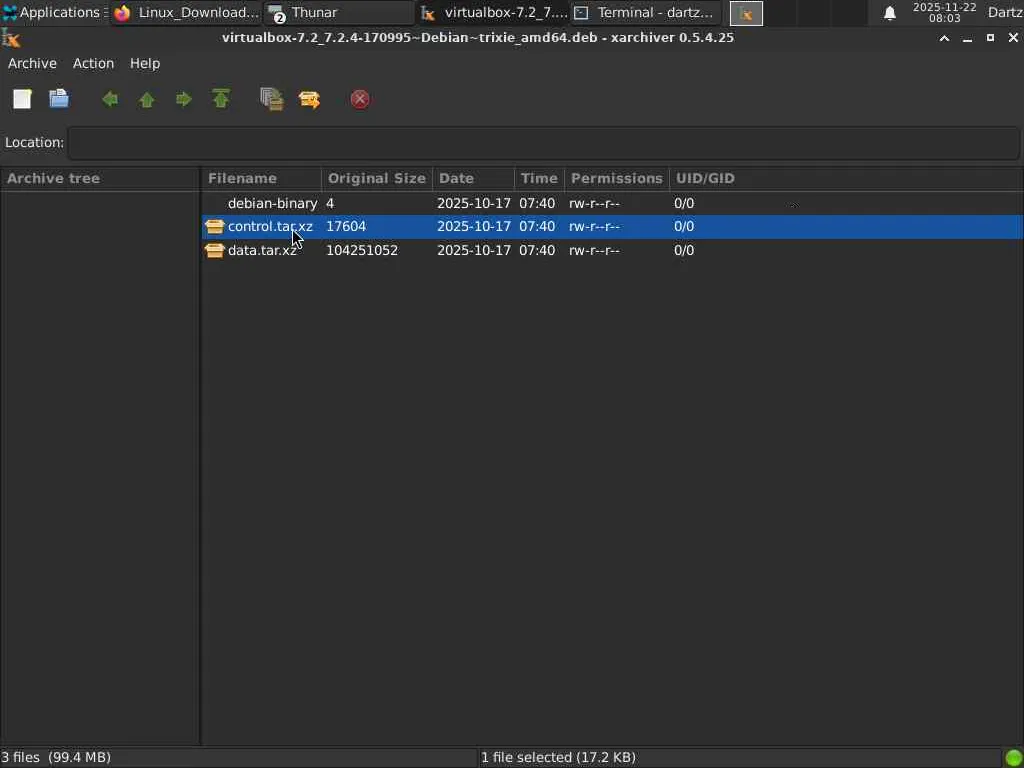
Task: Jump to archive root with top arrow
Action: (x=221, y=99)
